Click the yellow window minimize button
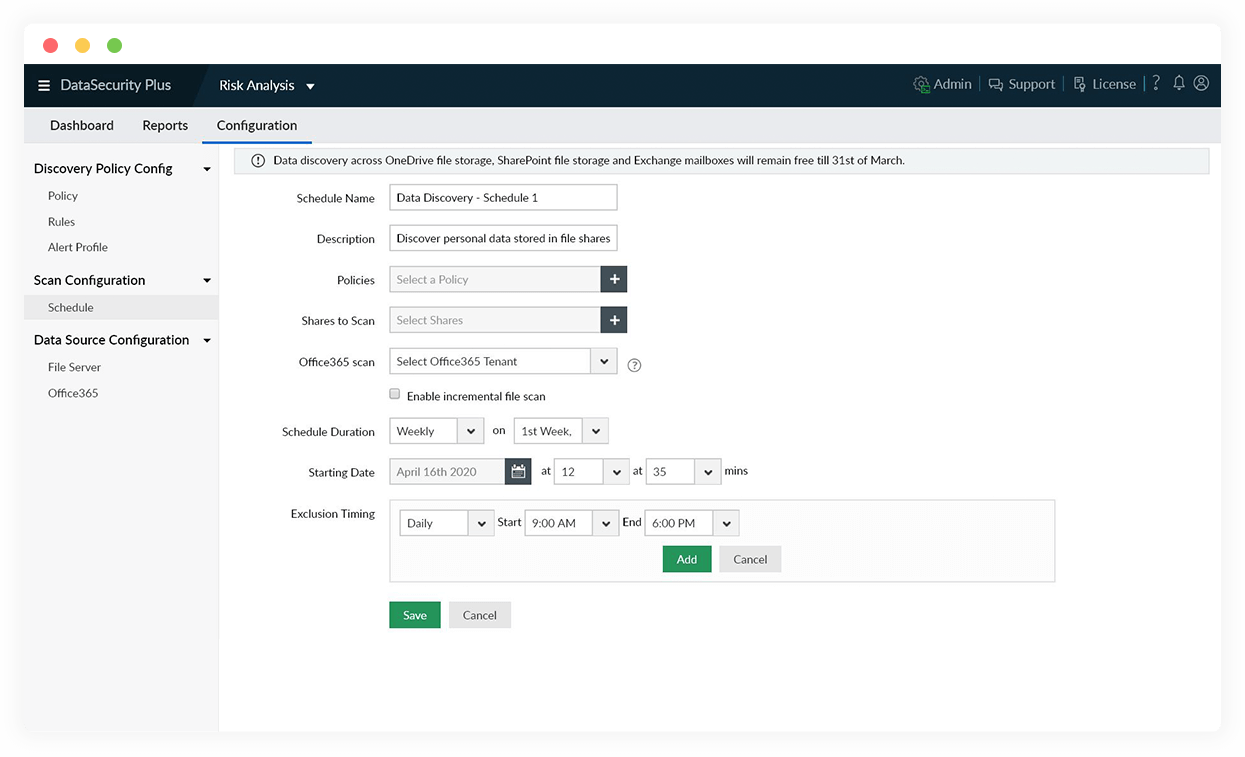This screenshot has width=1245, height=757. 82,45
